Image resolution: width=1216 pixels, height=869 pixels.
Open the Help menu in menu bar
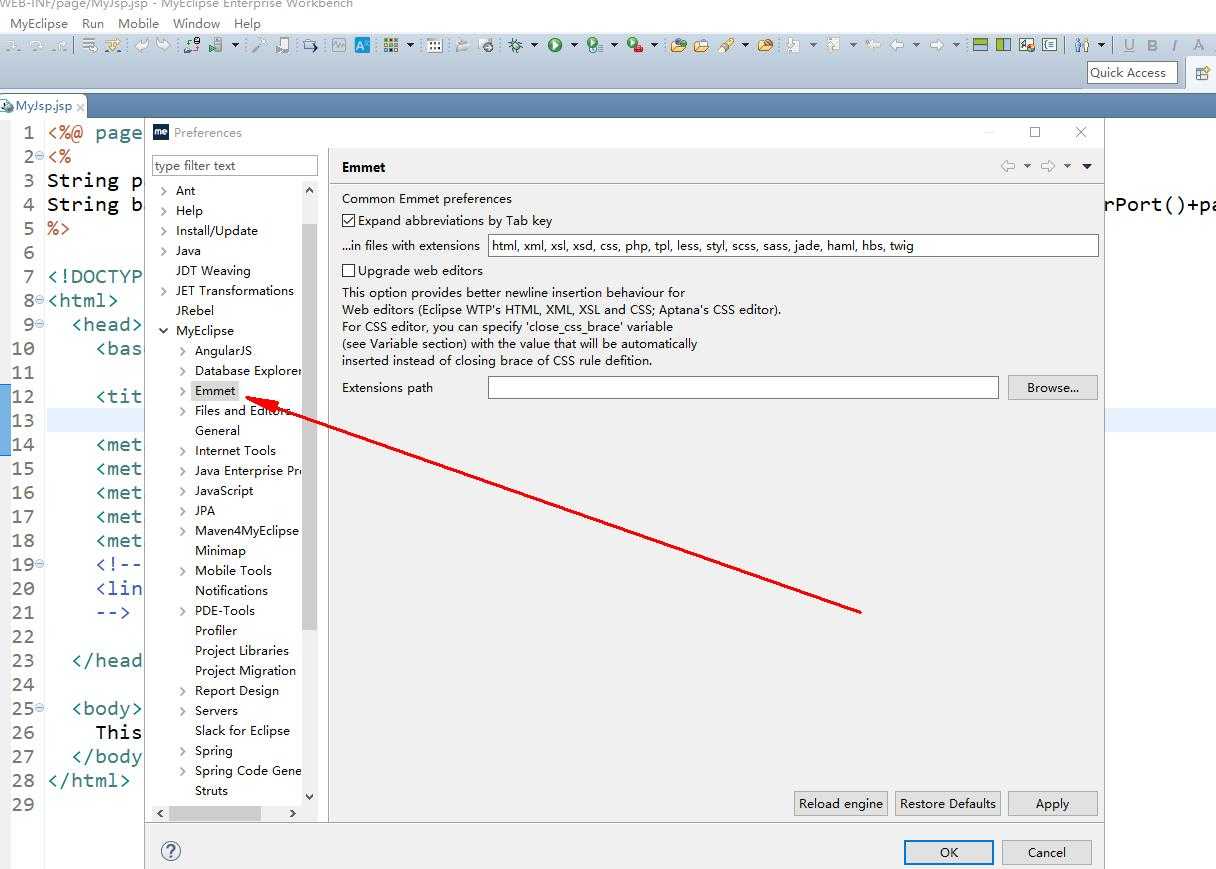(247, 23)
